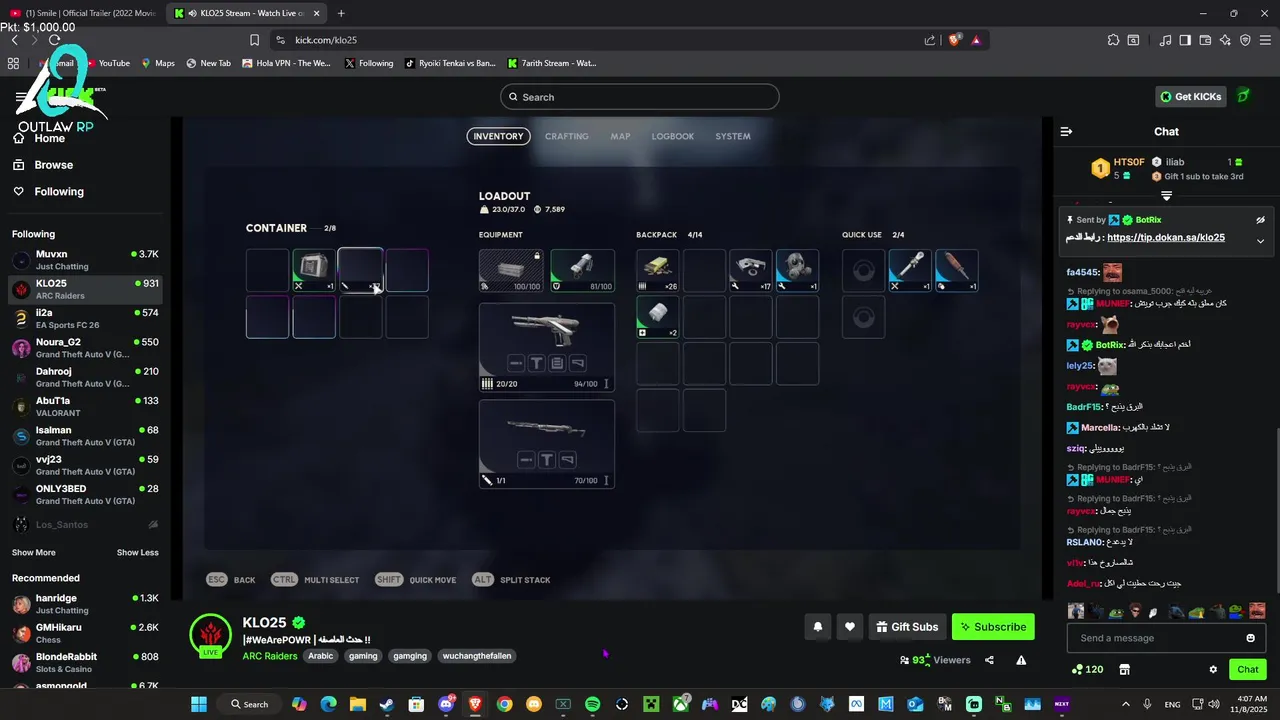Open GMHikaru recommended channel
Image resolution: width=1280 pixels, height=720 pixels.
85,633
